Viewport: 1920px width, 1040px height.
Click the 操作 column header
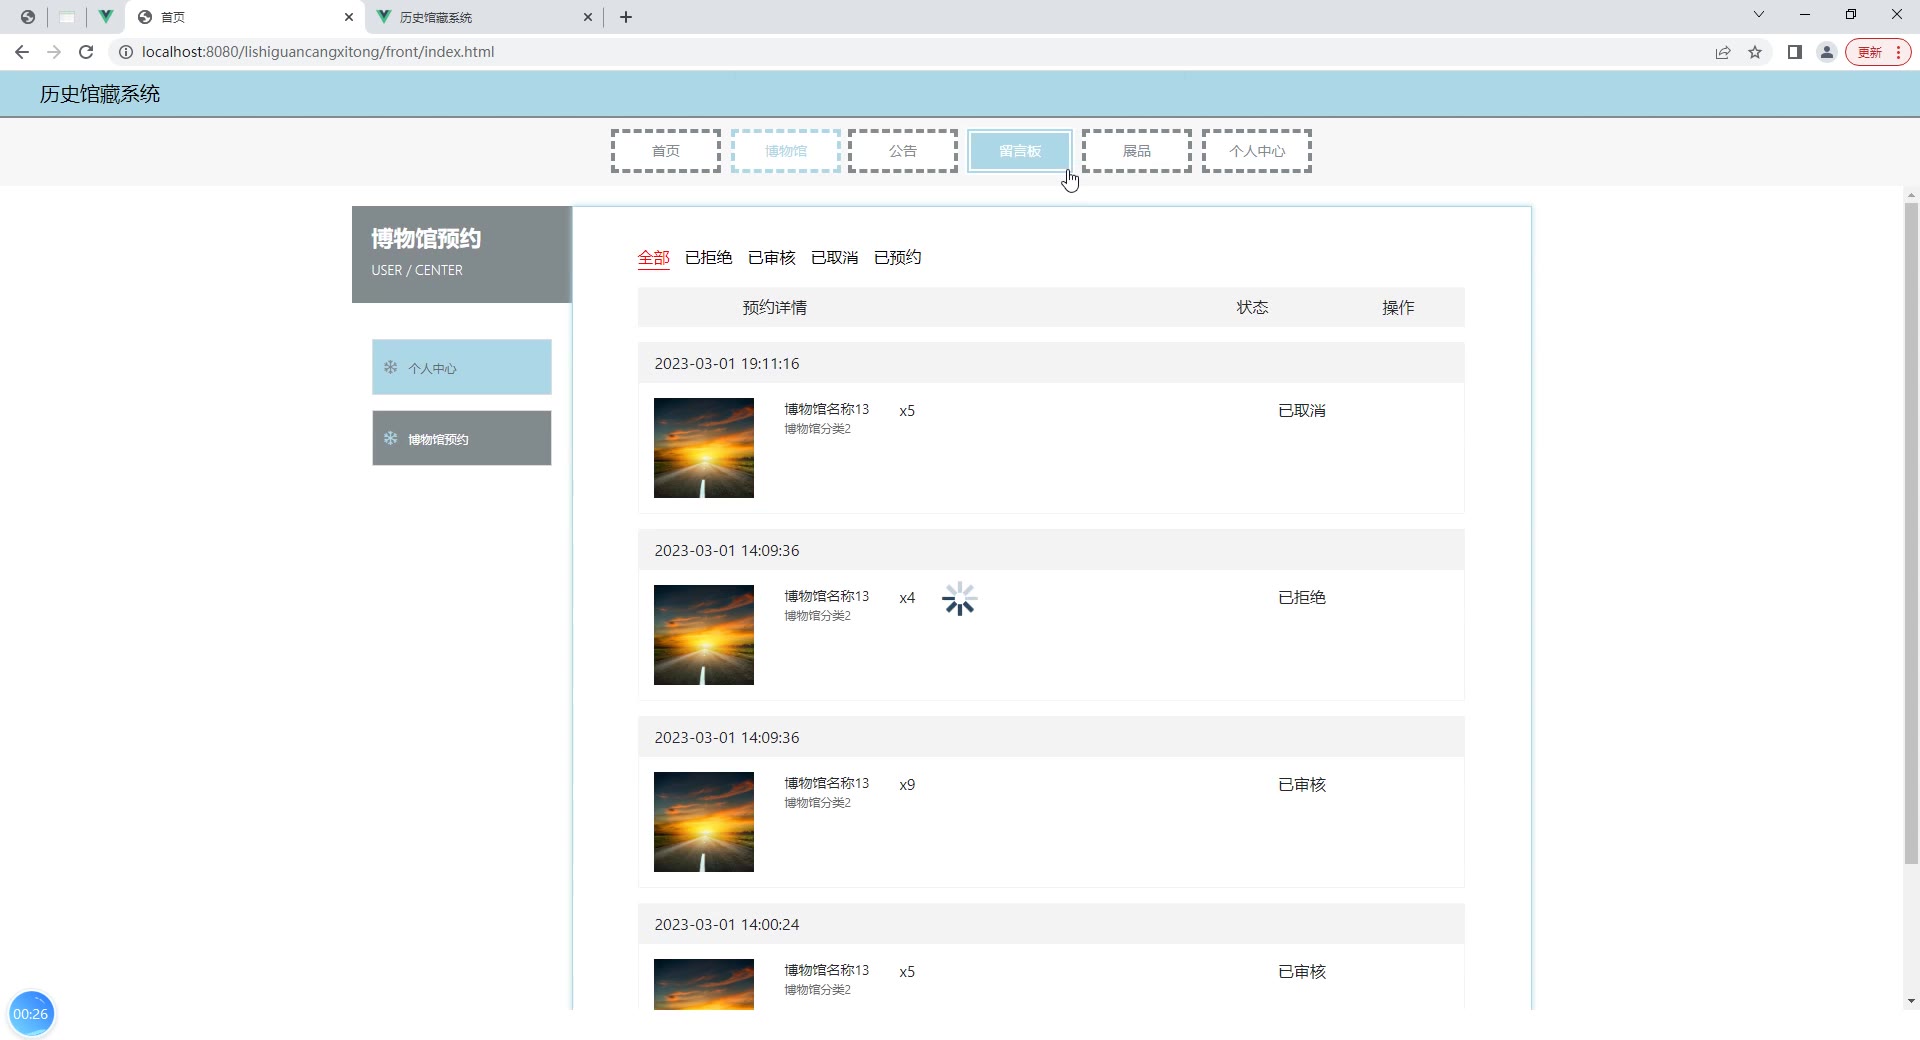1398,308
